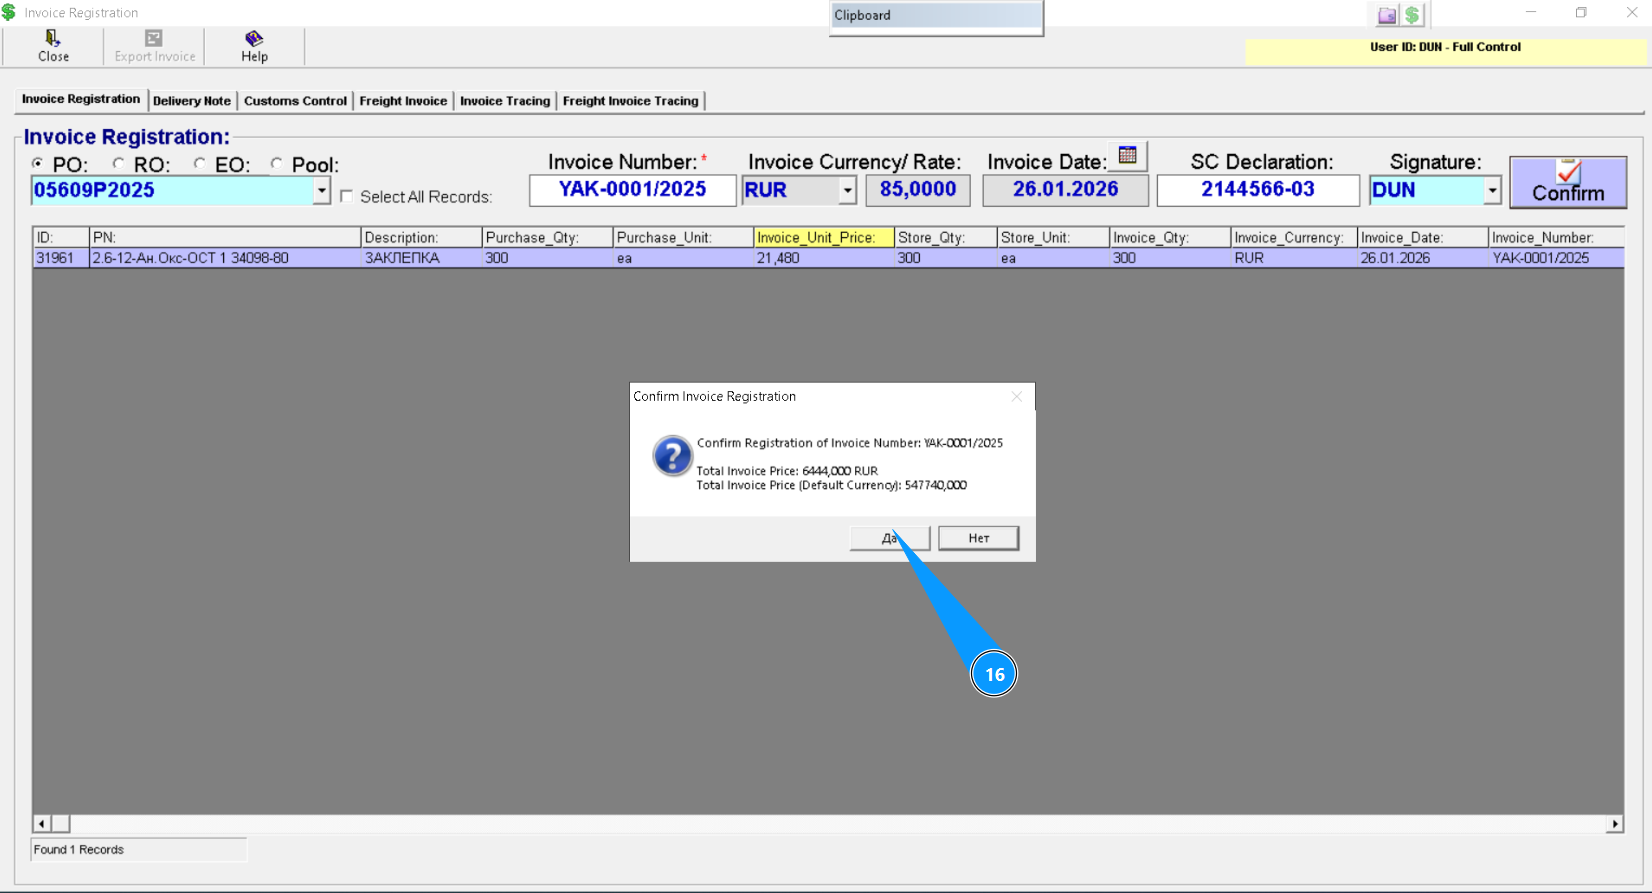
Task: Open the Delivery Note tab
Action: (192, 101)
